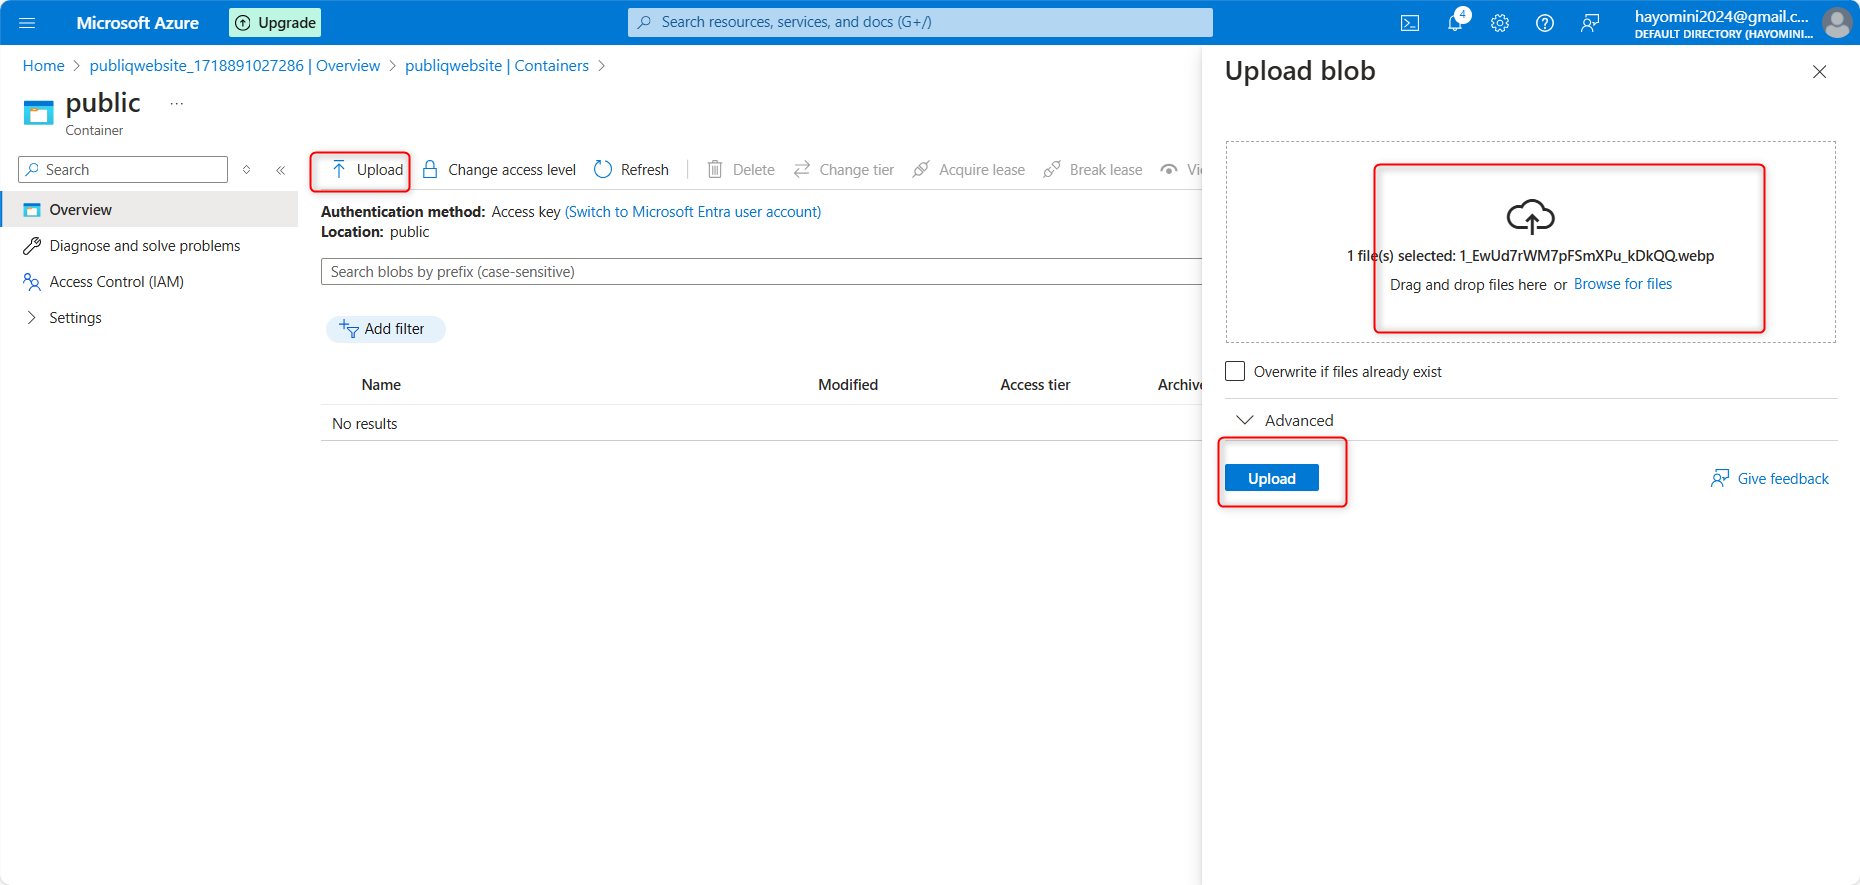Click Break lease in the toolbar

coord(1093,170)
